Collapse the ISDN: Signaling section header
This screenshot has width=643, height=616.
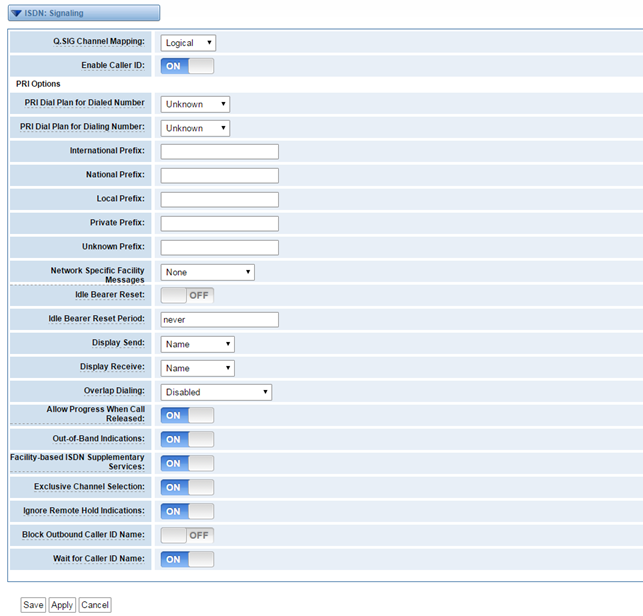pos(84,13)
